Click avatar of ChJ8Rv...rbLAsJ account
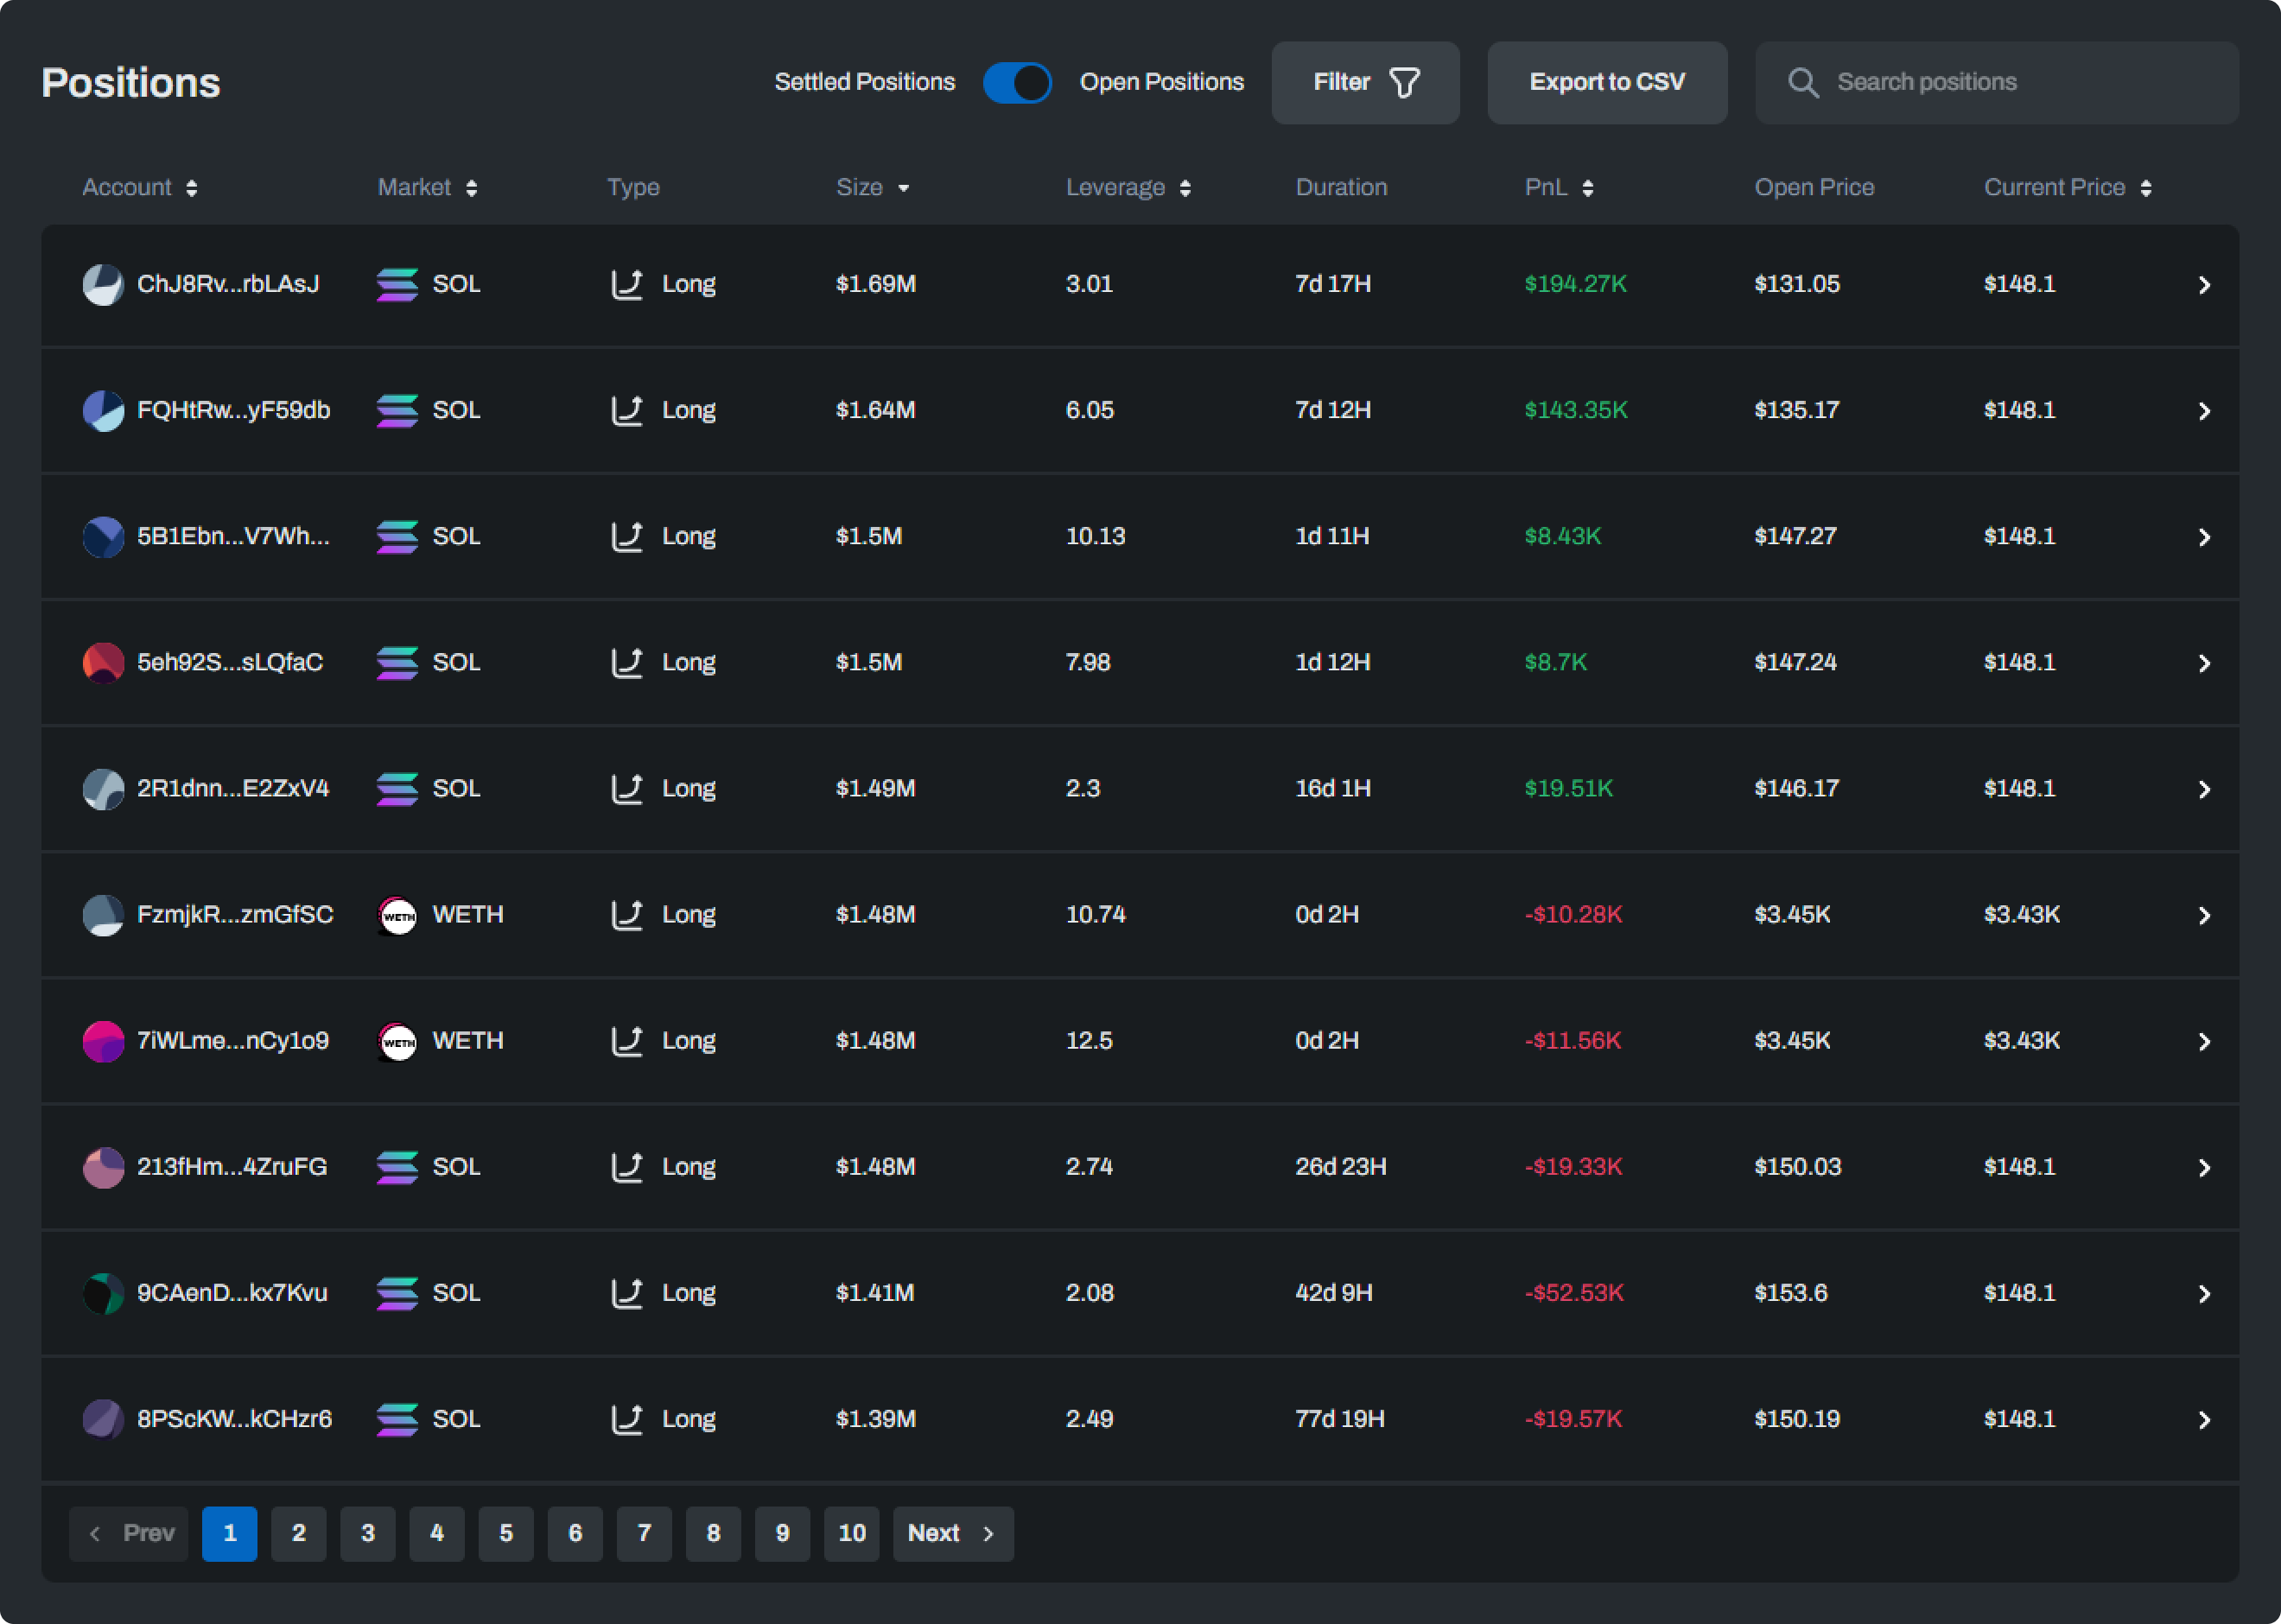The image size is (2281, 1624). pyautogui.click(x=103, y=284)
